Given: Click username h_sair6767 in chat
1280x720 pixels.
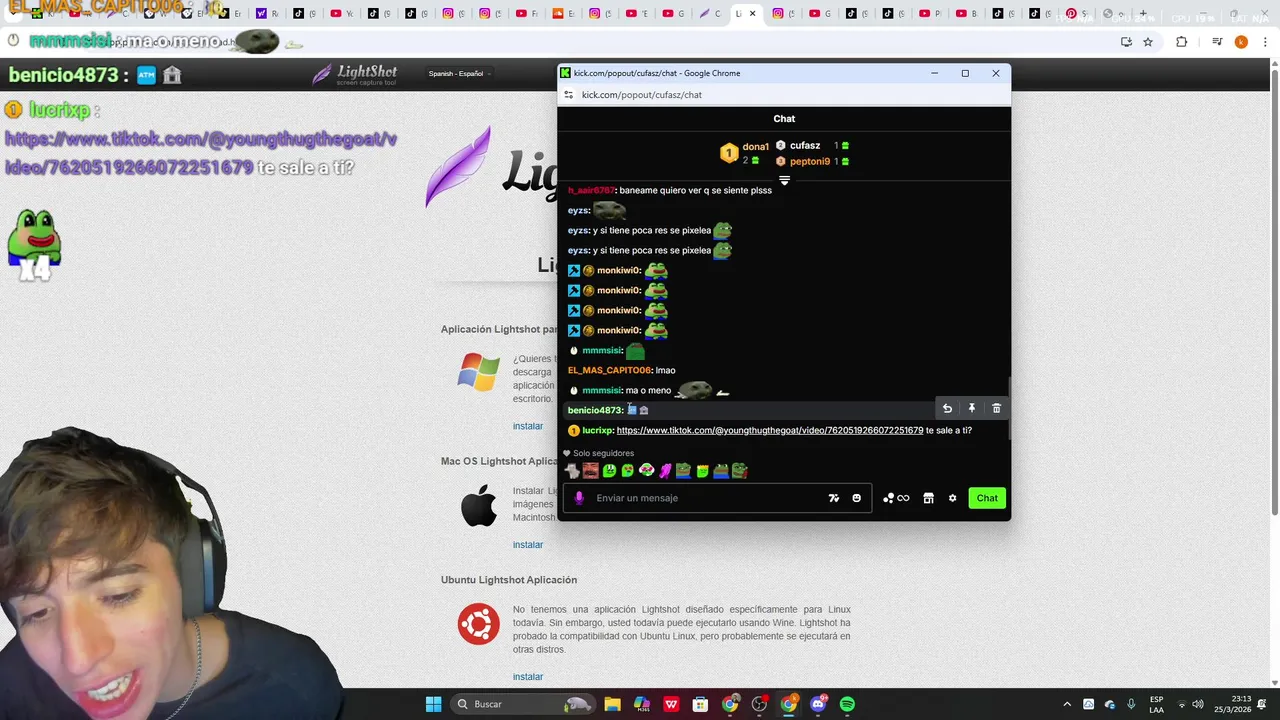Looking at the screenshot, I should click(591, 190).
